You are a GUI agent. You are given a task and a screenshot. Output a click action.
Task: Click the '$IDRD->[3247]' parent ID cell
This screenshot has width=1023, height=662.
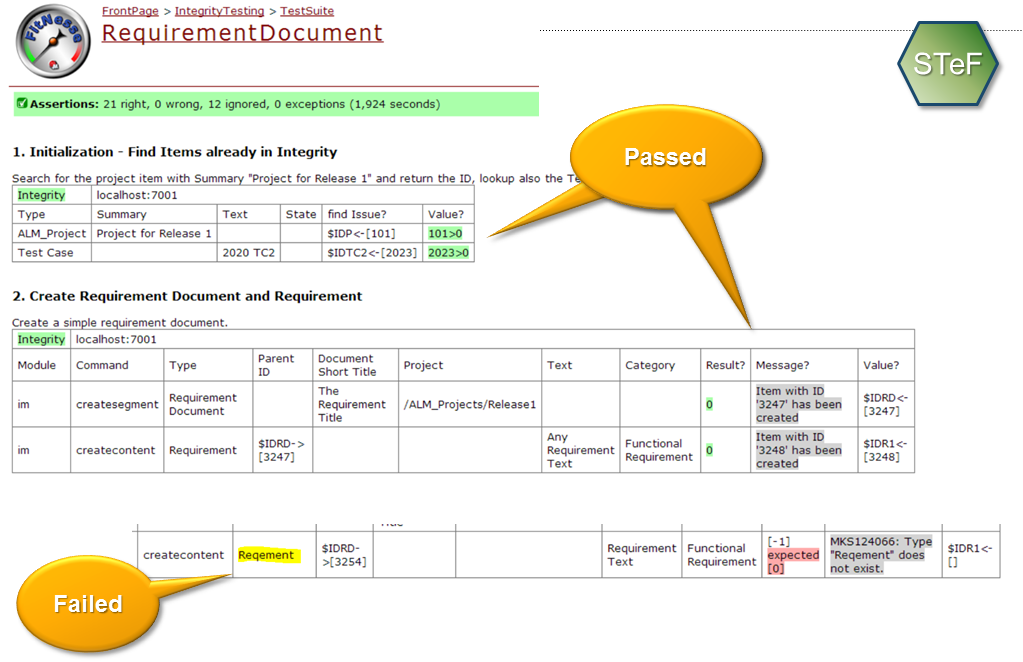[282, 450]
